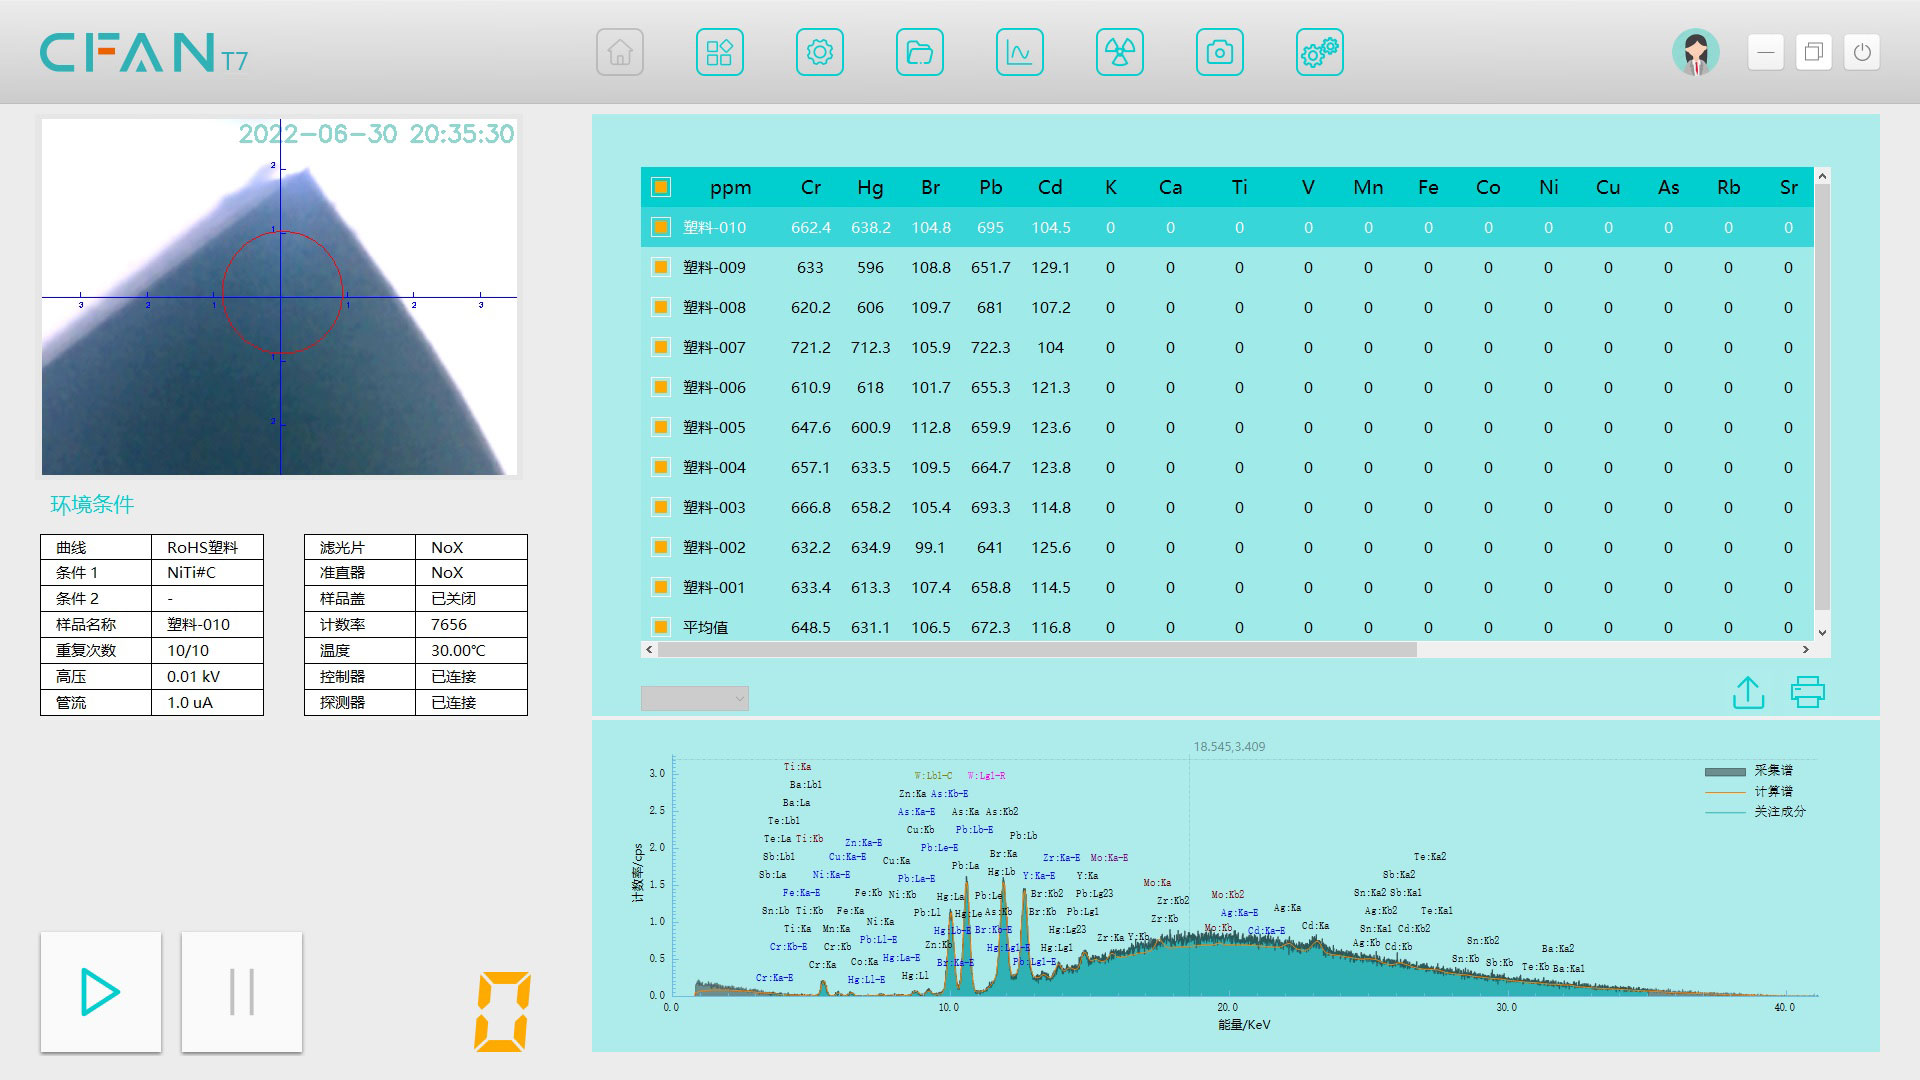Toggle checkbox for 塑料-001 row
Image resolution: width=1920 pixels, height=1080 pixels.
pyautogui.click(x=661, y=587)
